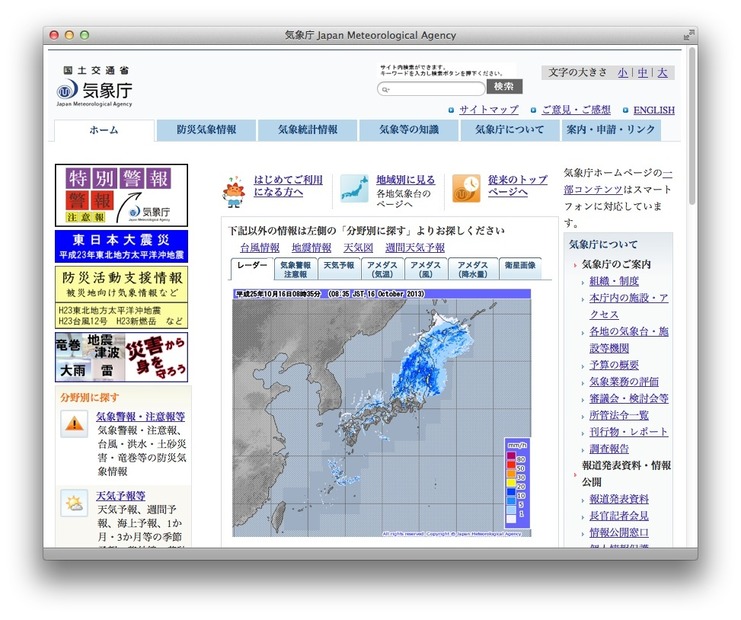741x620 pixels.
Task: Set text size to 小
Action: (623, 73)
